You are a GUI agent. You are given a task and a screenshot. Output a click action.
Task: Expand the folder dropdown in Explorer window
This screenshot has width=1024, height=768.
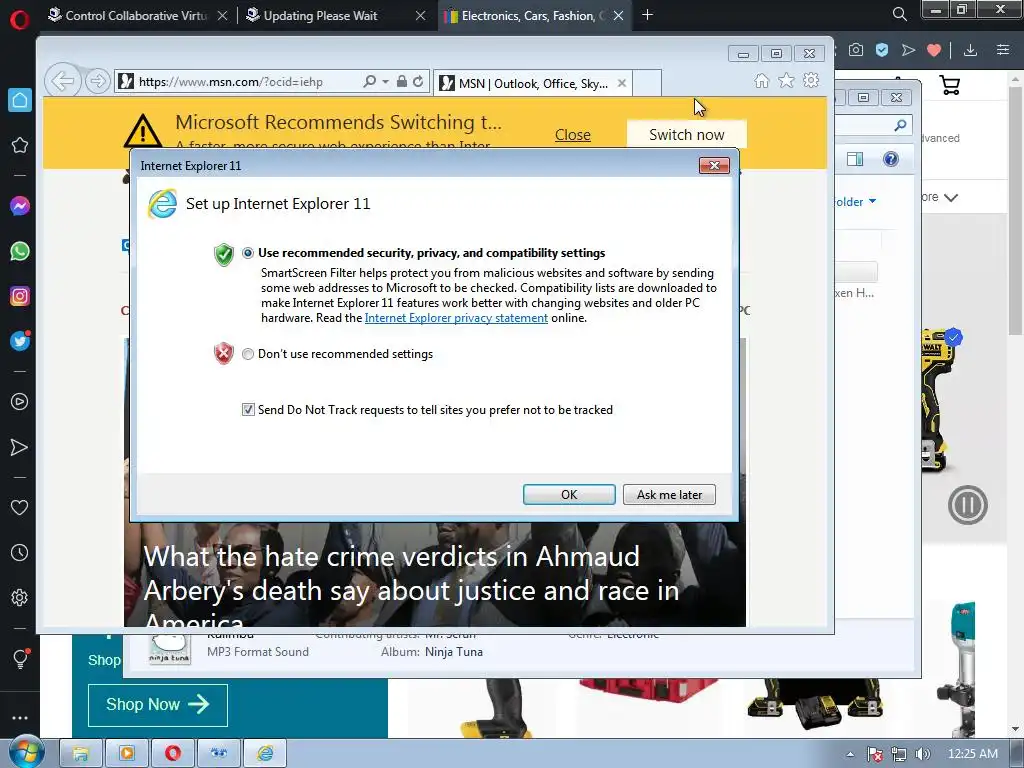click(x=872, y=201)
